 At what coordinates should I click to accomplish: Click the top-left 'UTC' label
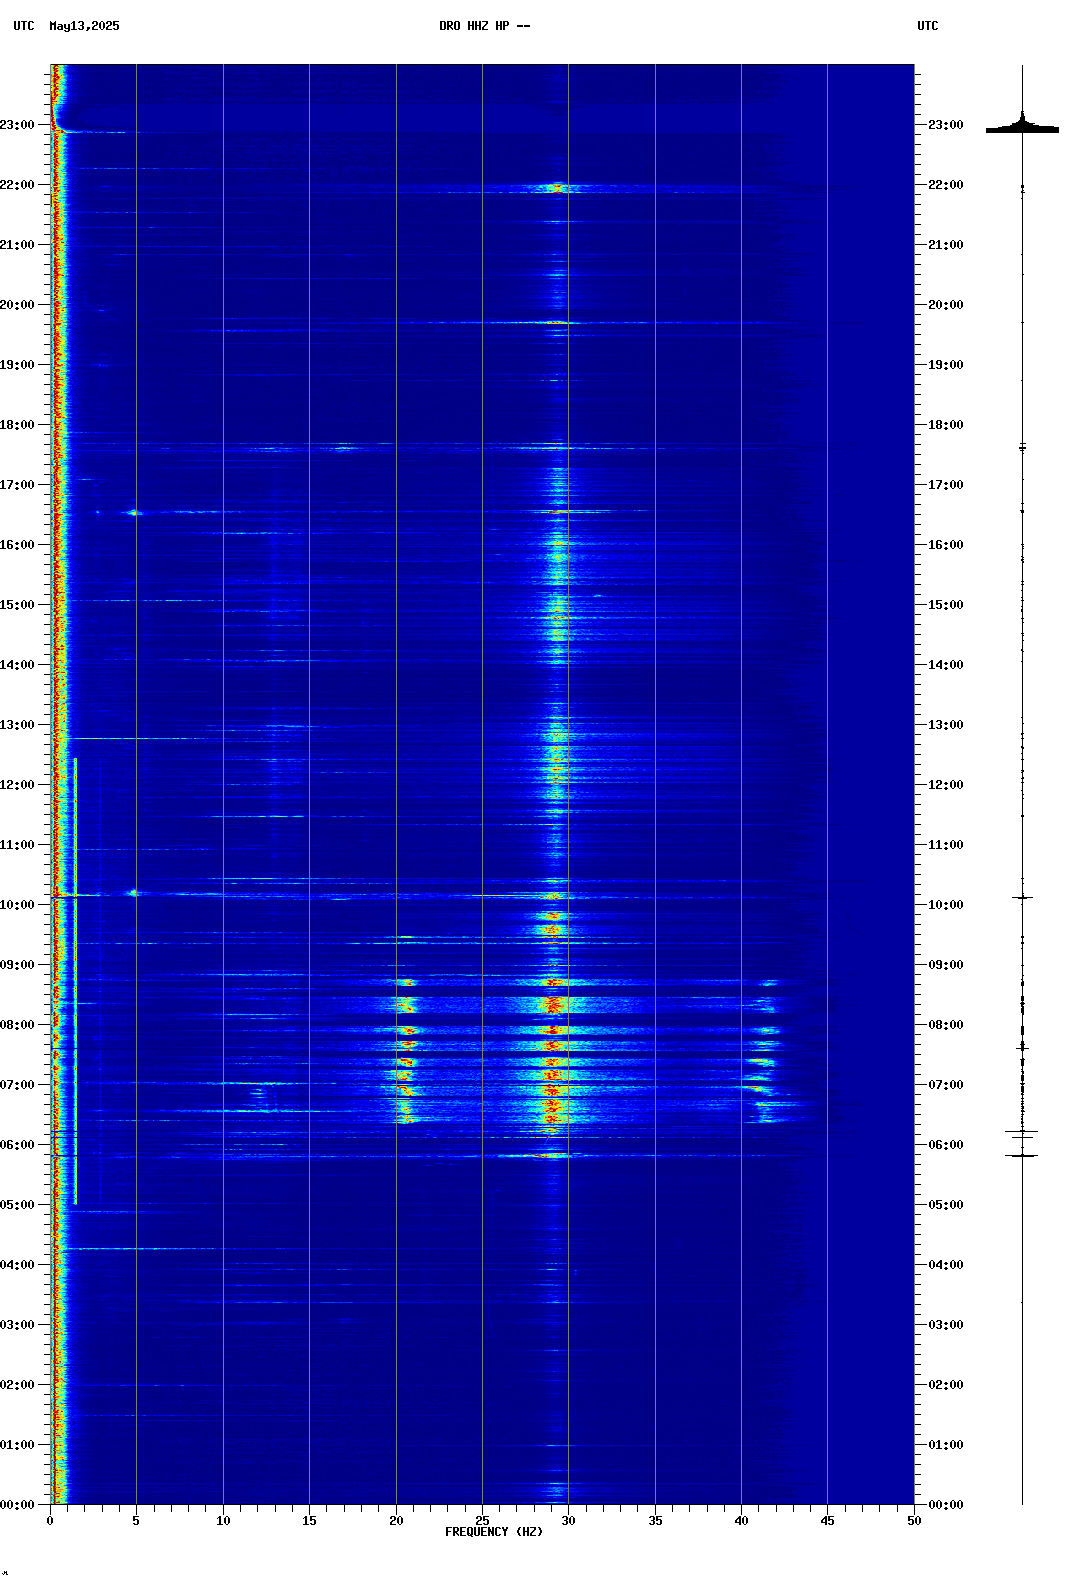(24, 26)
